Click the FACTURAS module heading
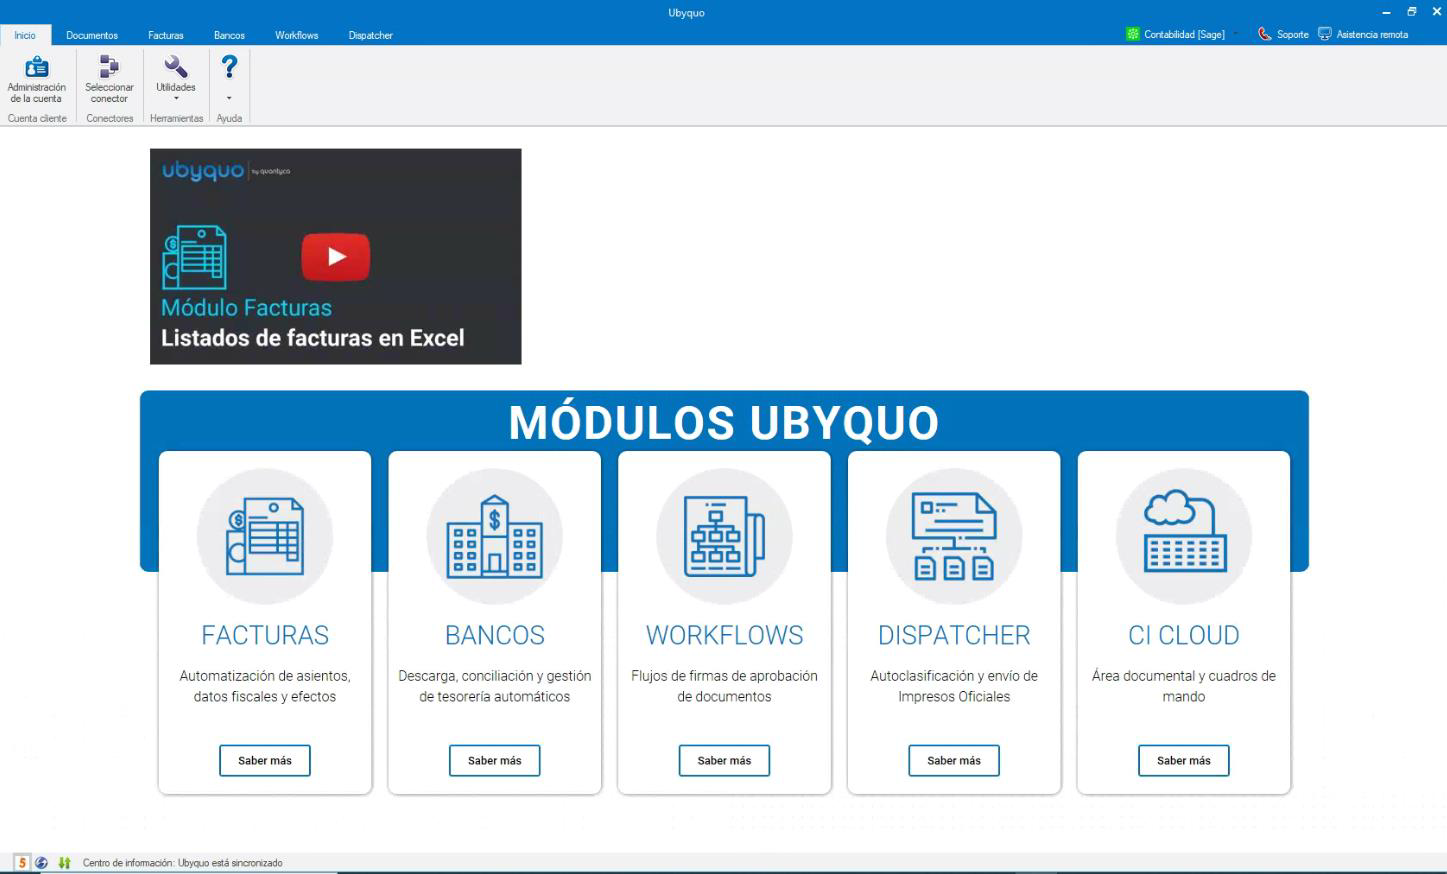1447x874 pixels. tap(265, 635)
